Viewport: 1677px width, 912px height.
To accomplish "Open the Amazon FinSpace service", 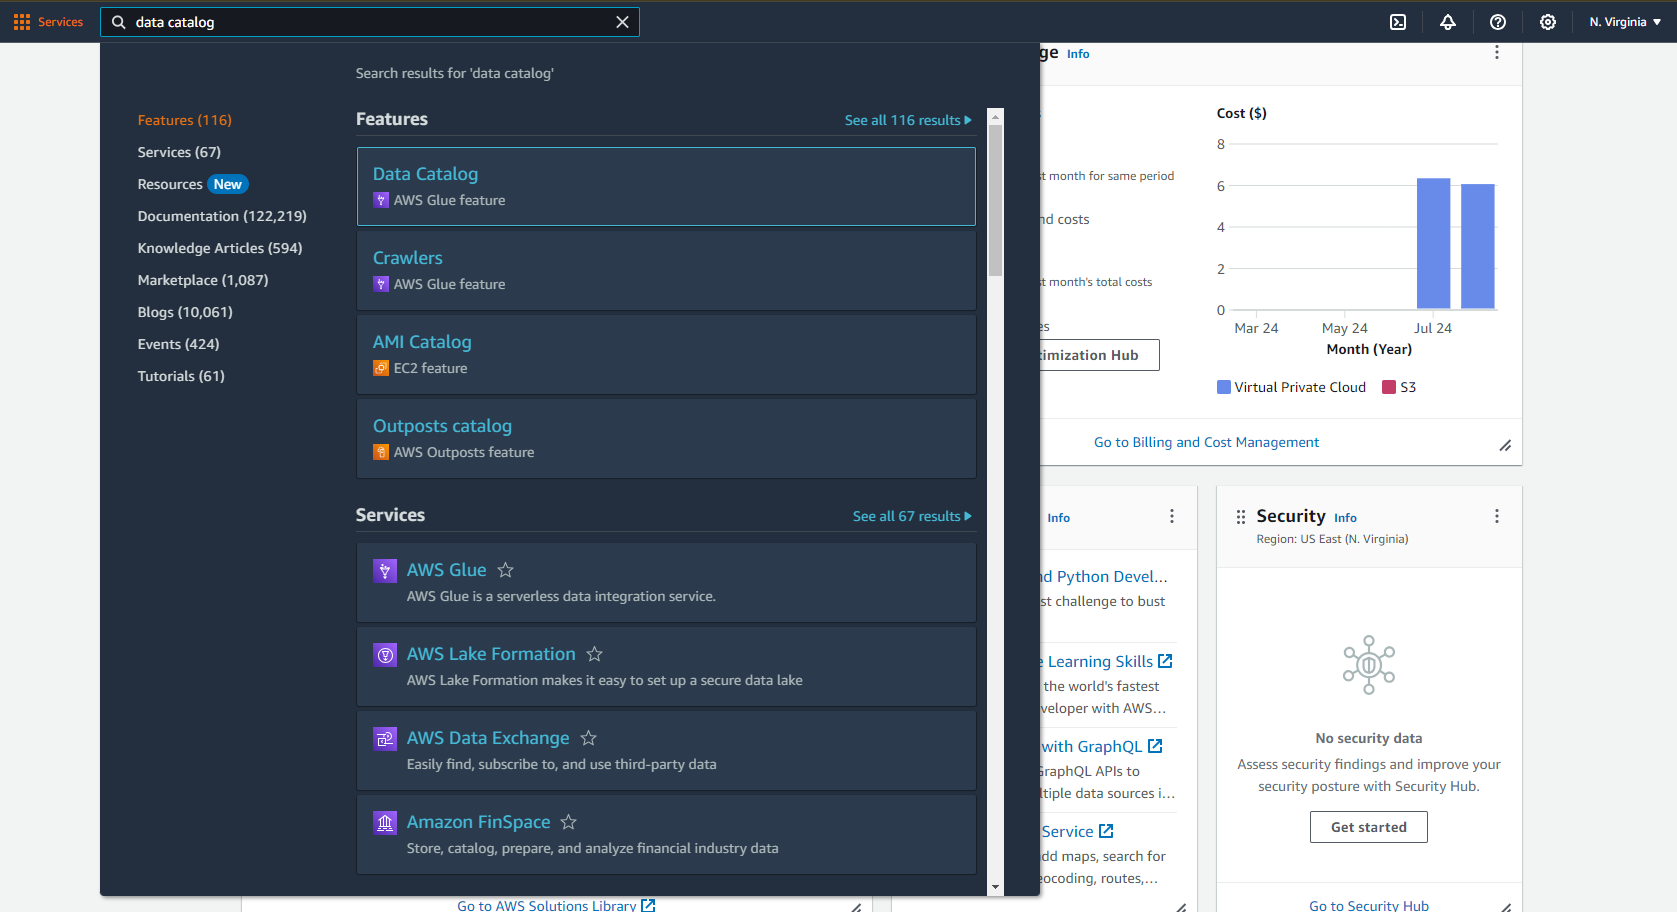I will (x=478, y=822).
